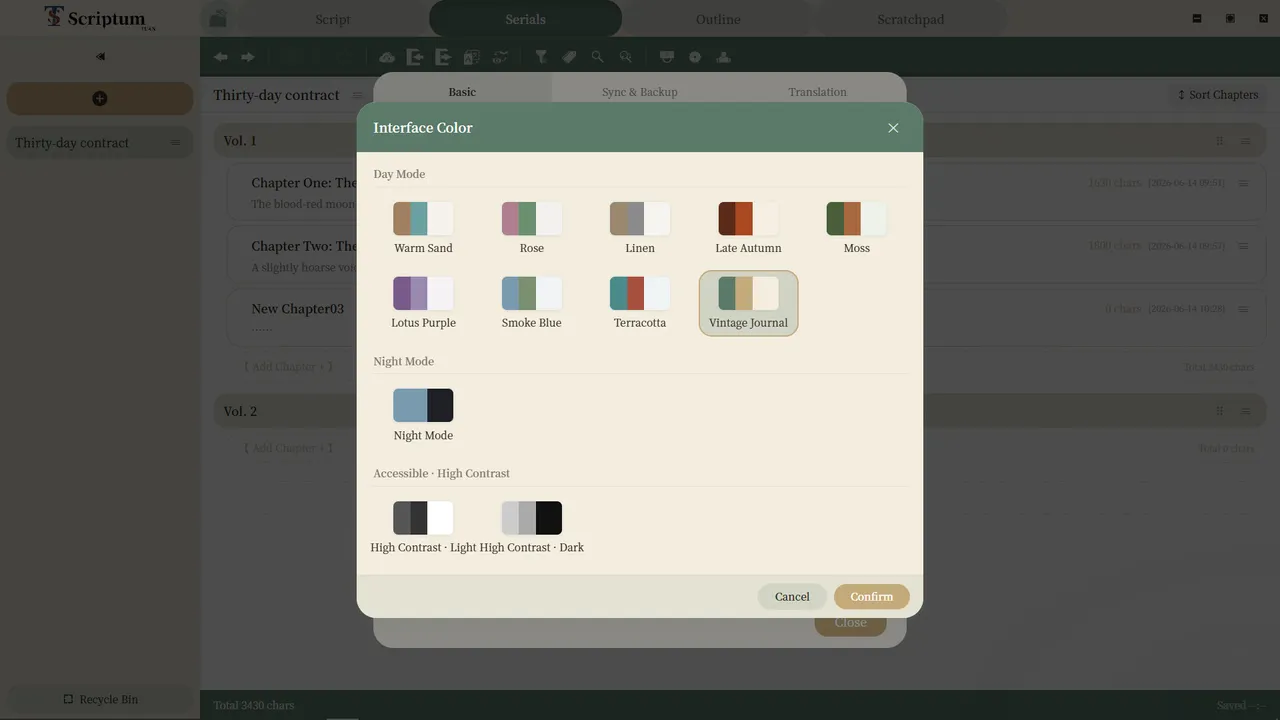Open the Thirty-day contract title menu icon
1280x720 pixels.
pos(357,95)
